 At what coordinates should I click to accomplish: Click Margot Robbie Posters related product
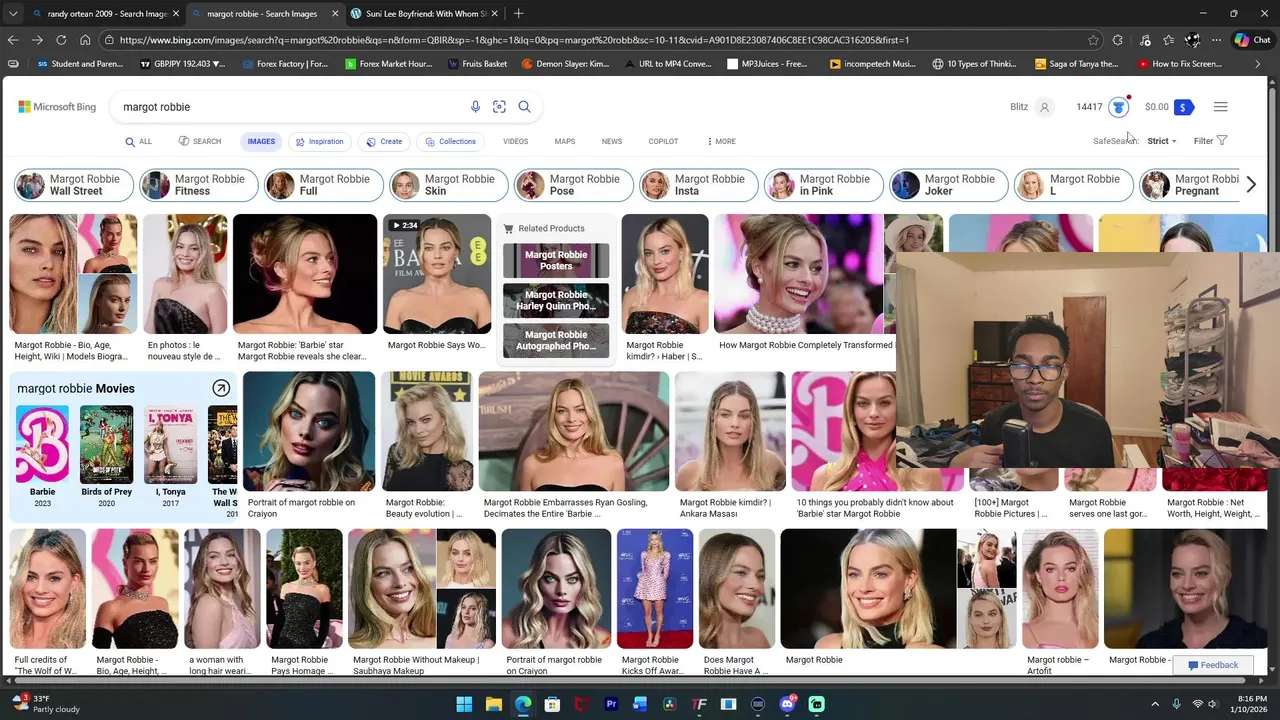556,260
